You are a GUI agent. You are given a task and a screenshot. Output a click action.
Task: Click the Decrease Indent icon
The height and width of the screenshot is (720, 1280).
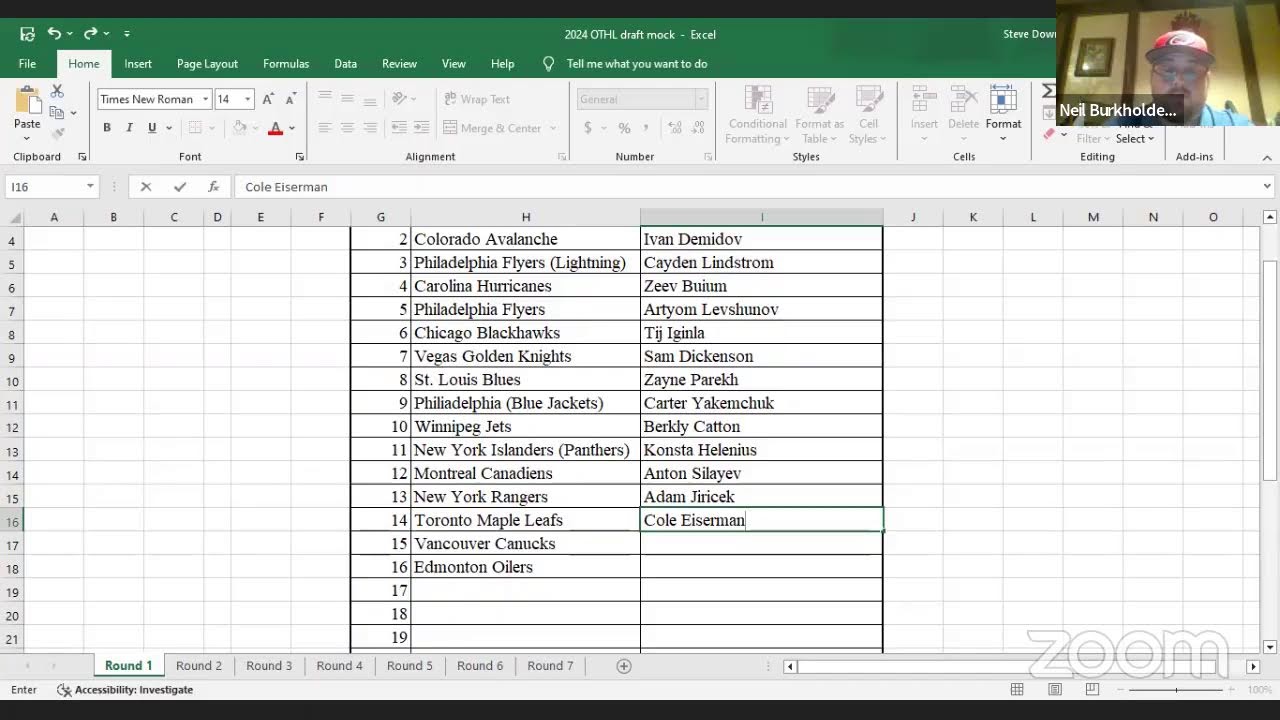(399, 128)
